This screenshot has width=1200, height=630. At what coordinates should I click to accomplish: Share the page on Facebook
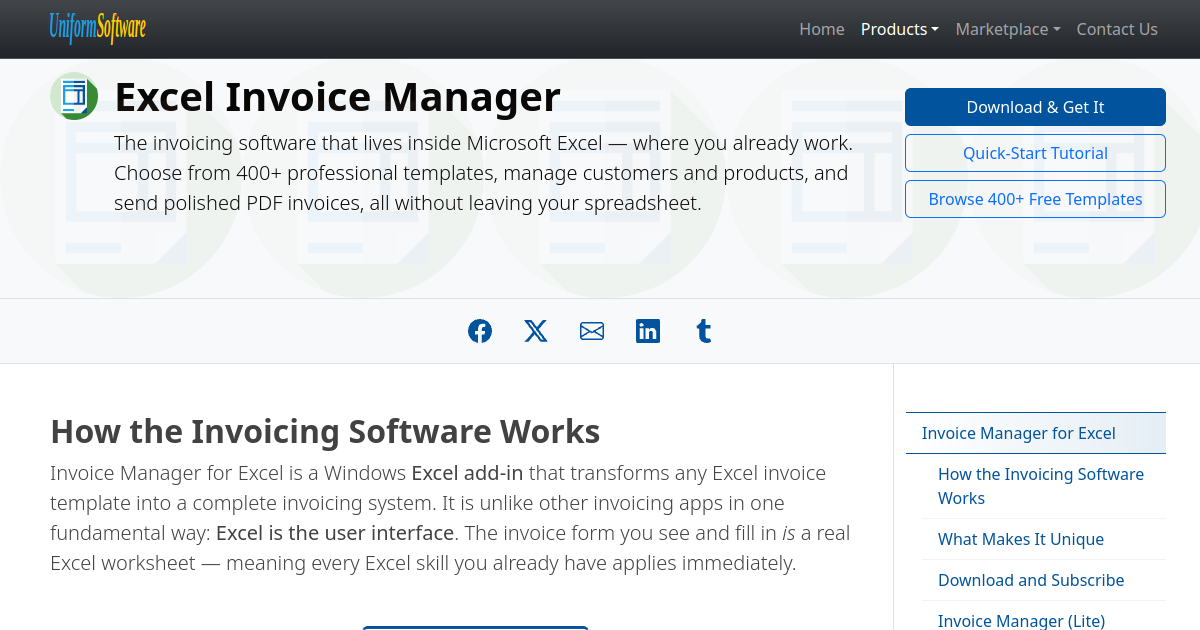tap(480, 331)
